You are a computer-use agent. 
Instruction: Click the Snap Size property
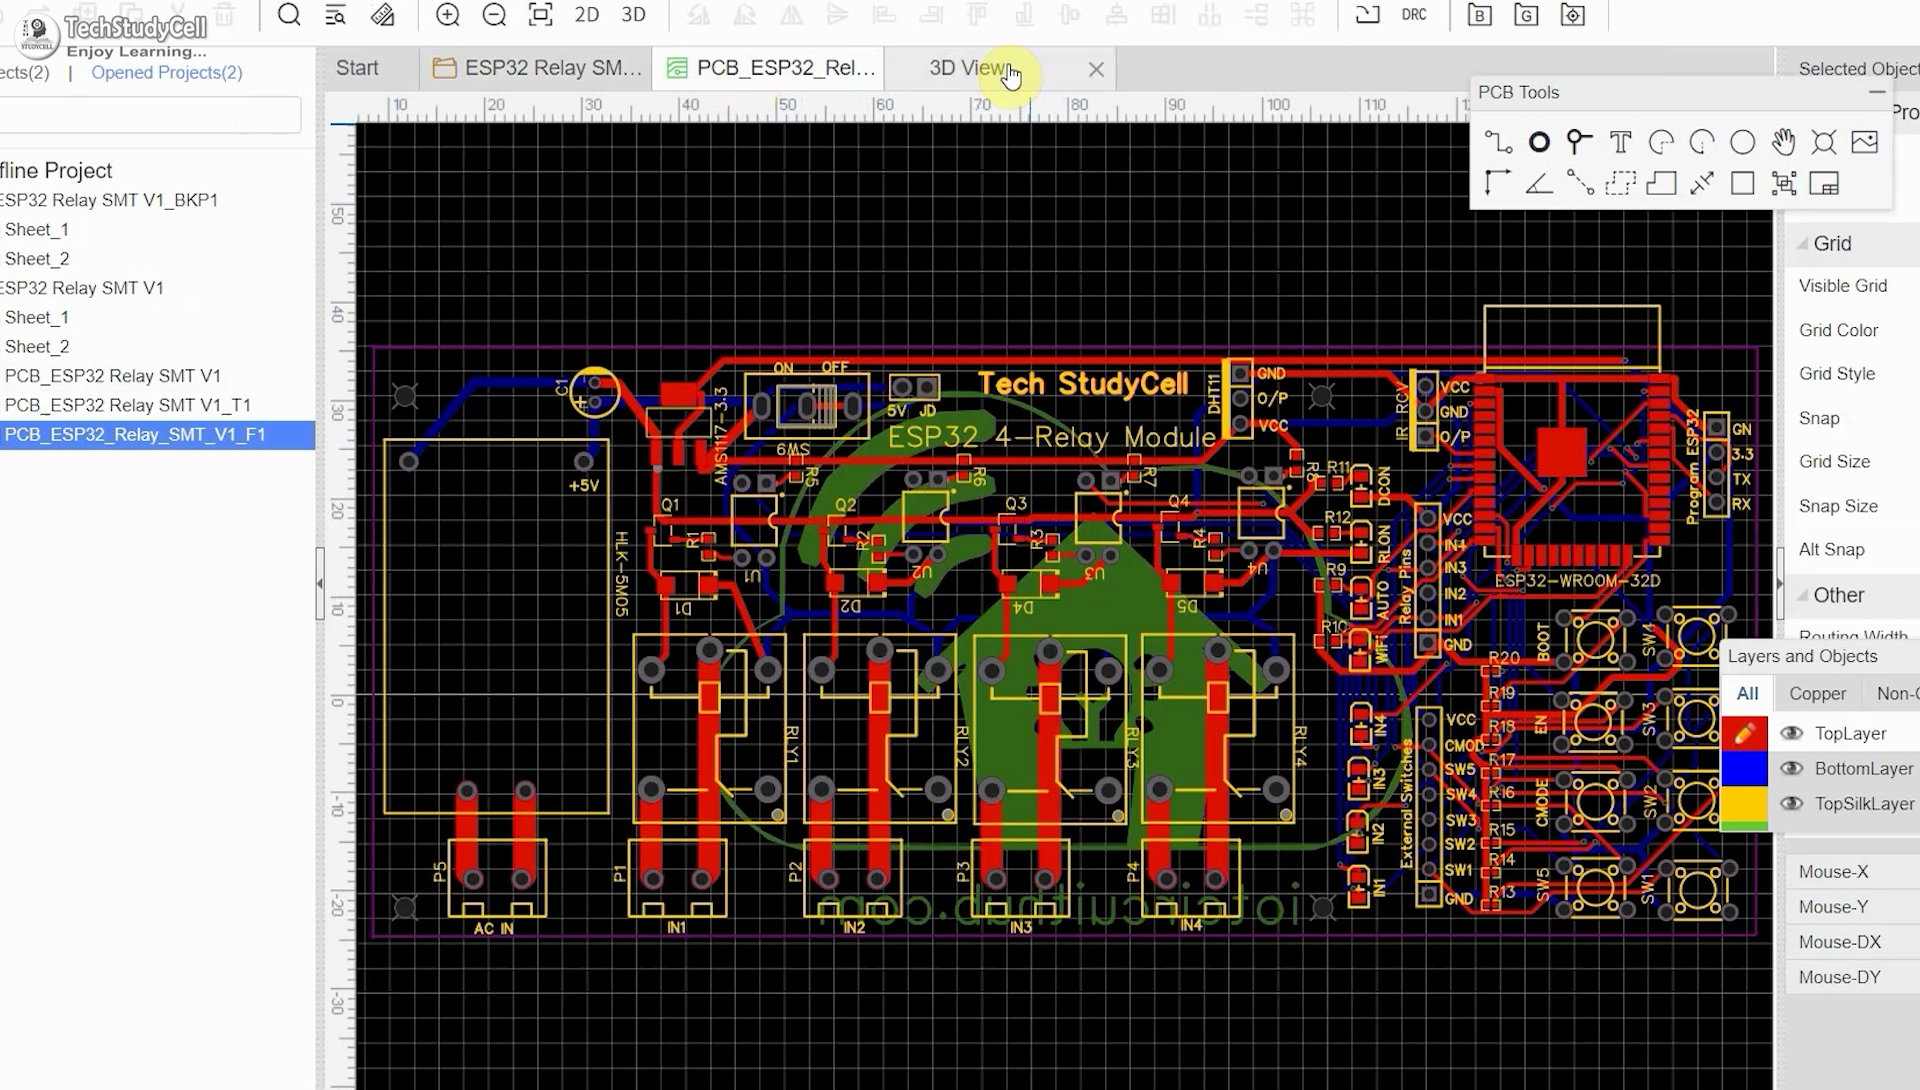(1838, 506)
